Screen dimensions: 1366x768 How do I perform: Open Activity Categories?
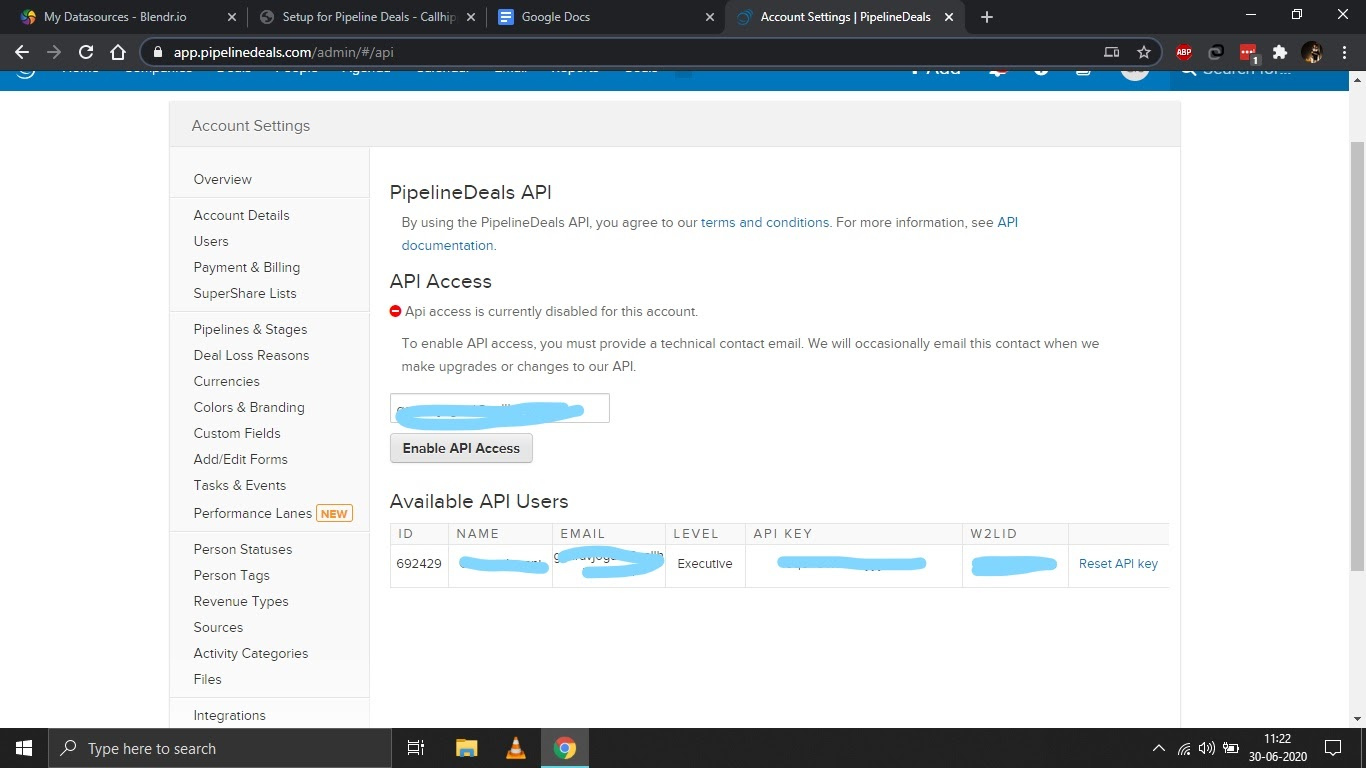click(x=251, y=653)
